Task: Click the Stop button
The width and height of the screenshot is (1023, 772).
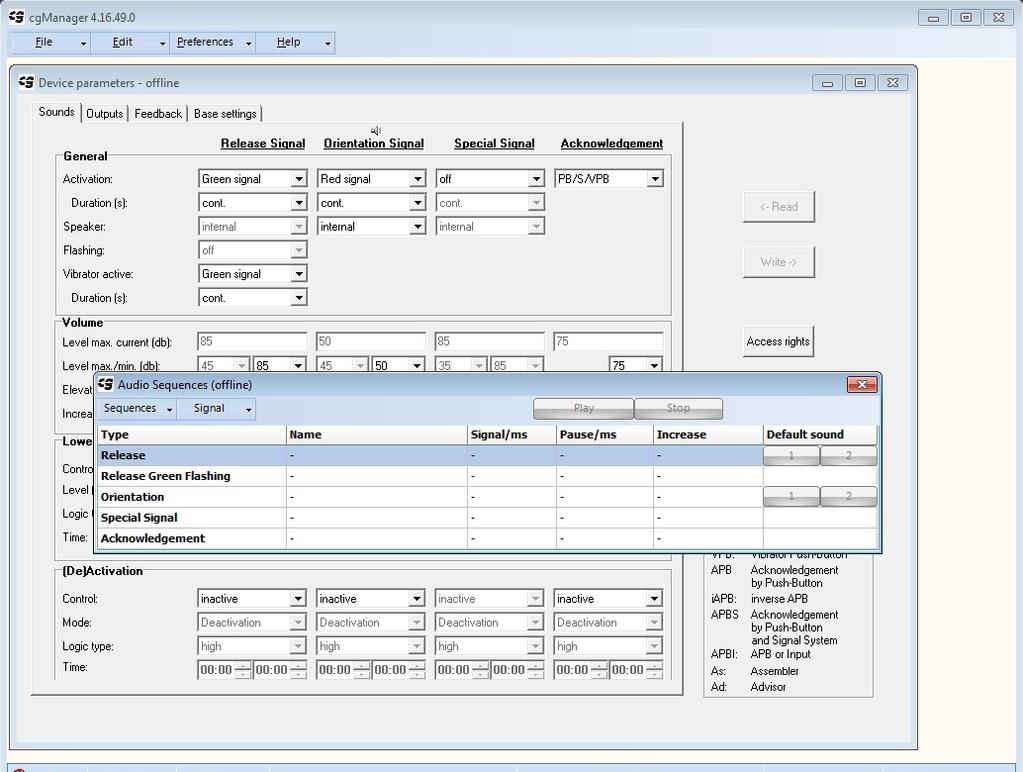Action: coord(678,408)
